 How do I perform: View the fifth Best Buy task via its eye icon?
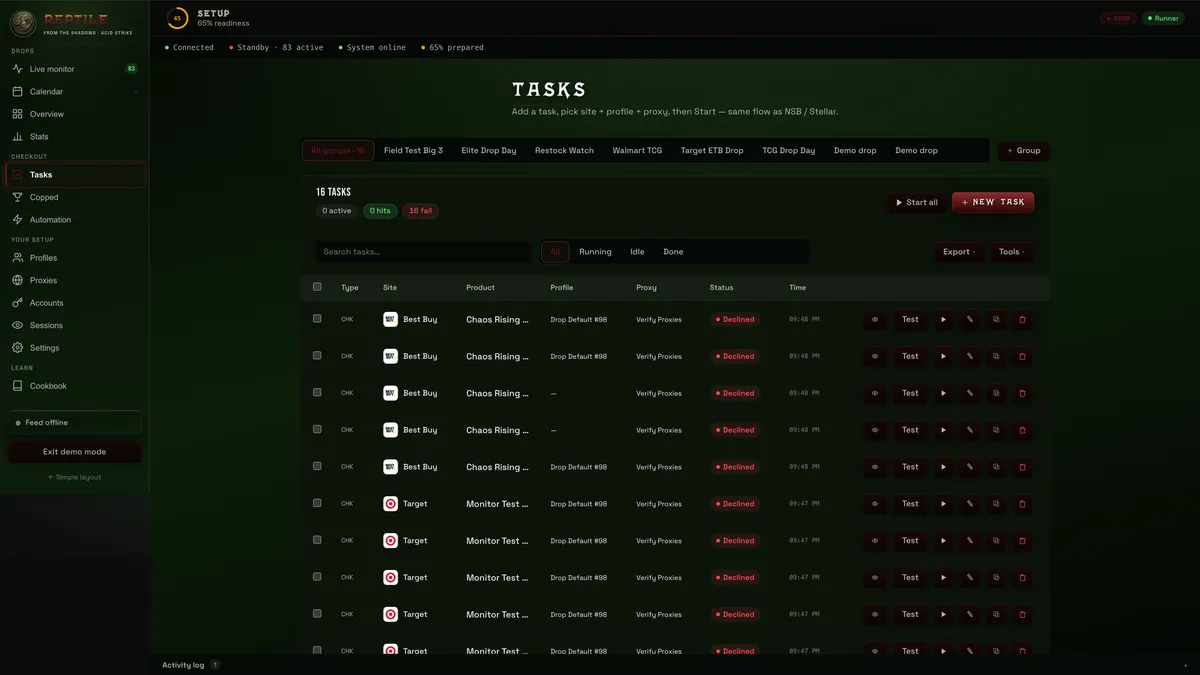875,467
